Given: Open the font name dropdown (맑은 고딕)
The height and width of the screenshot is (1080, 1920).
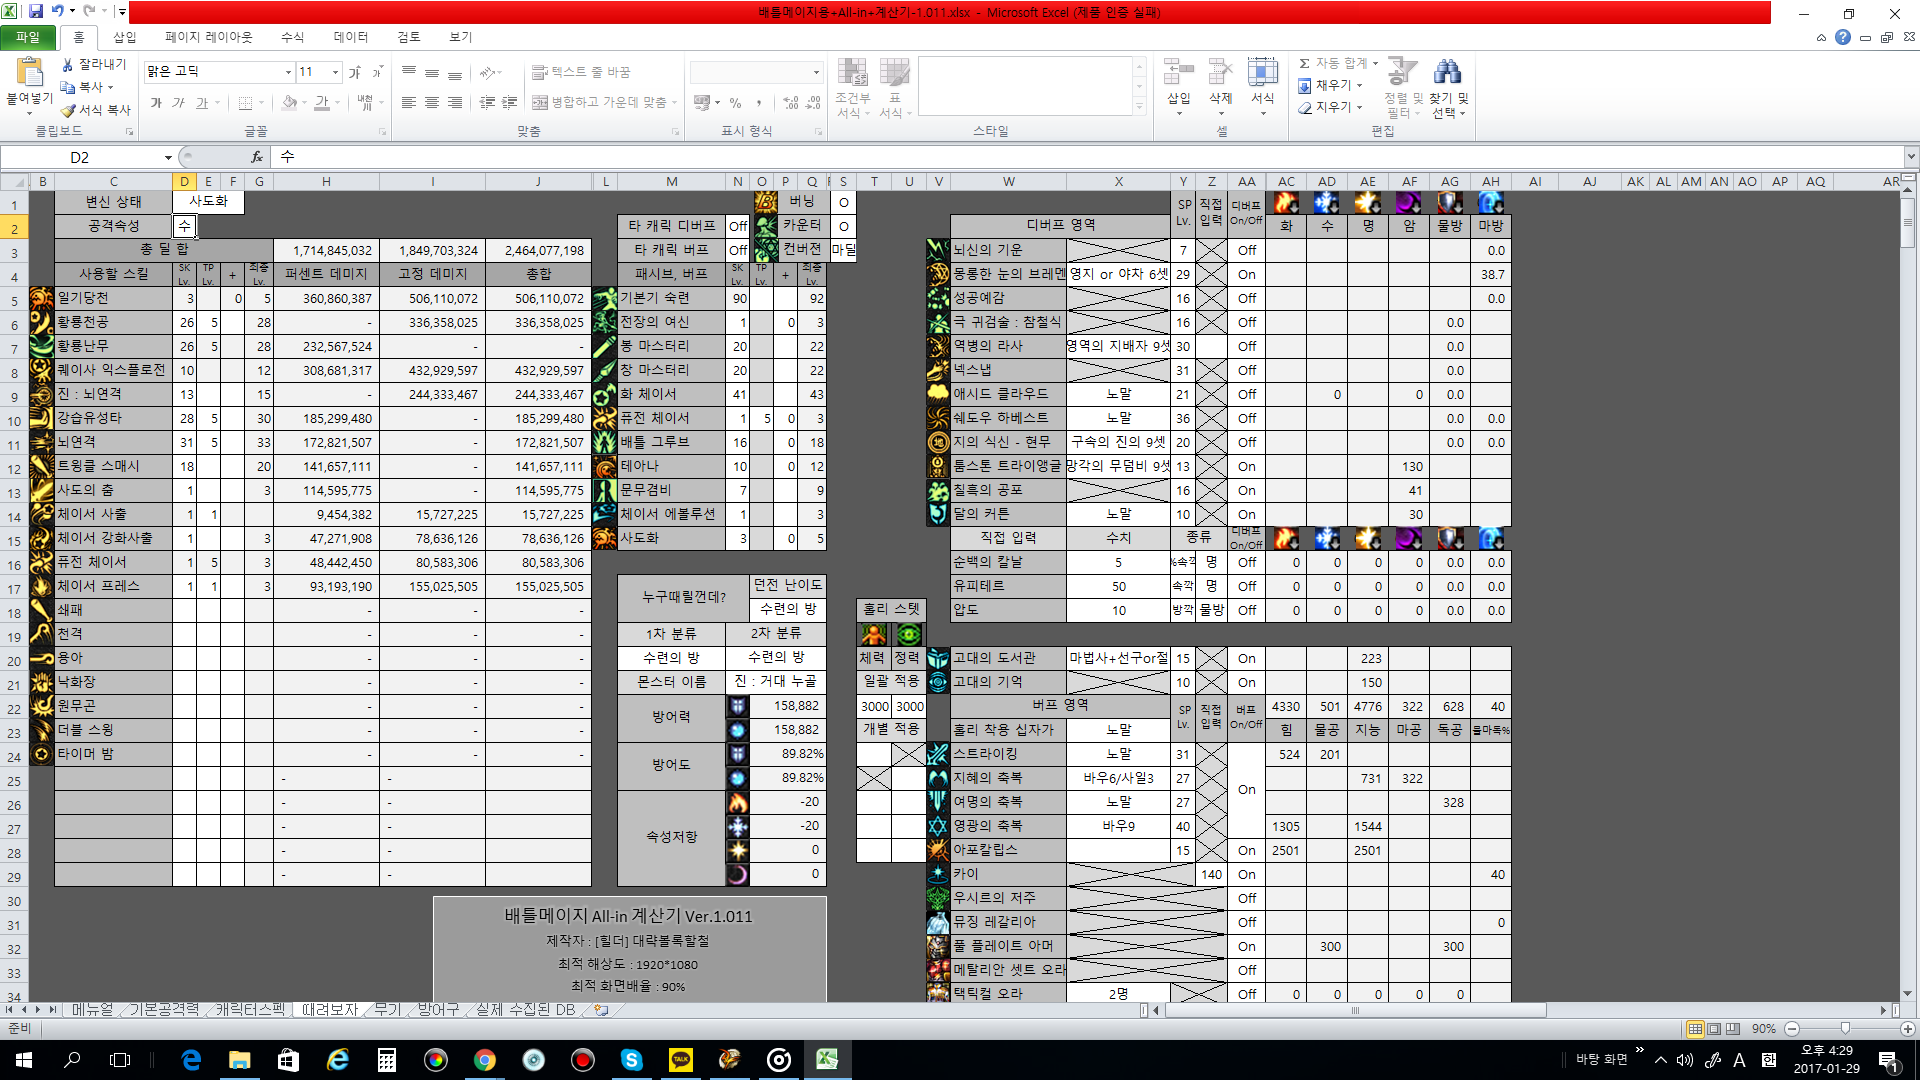Looking at the screenshot, I should pyautogui.click(x=288, y=72).
